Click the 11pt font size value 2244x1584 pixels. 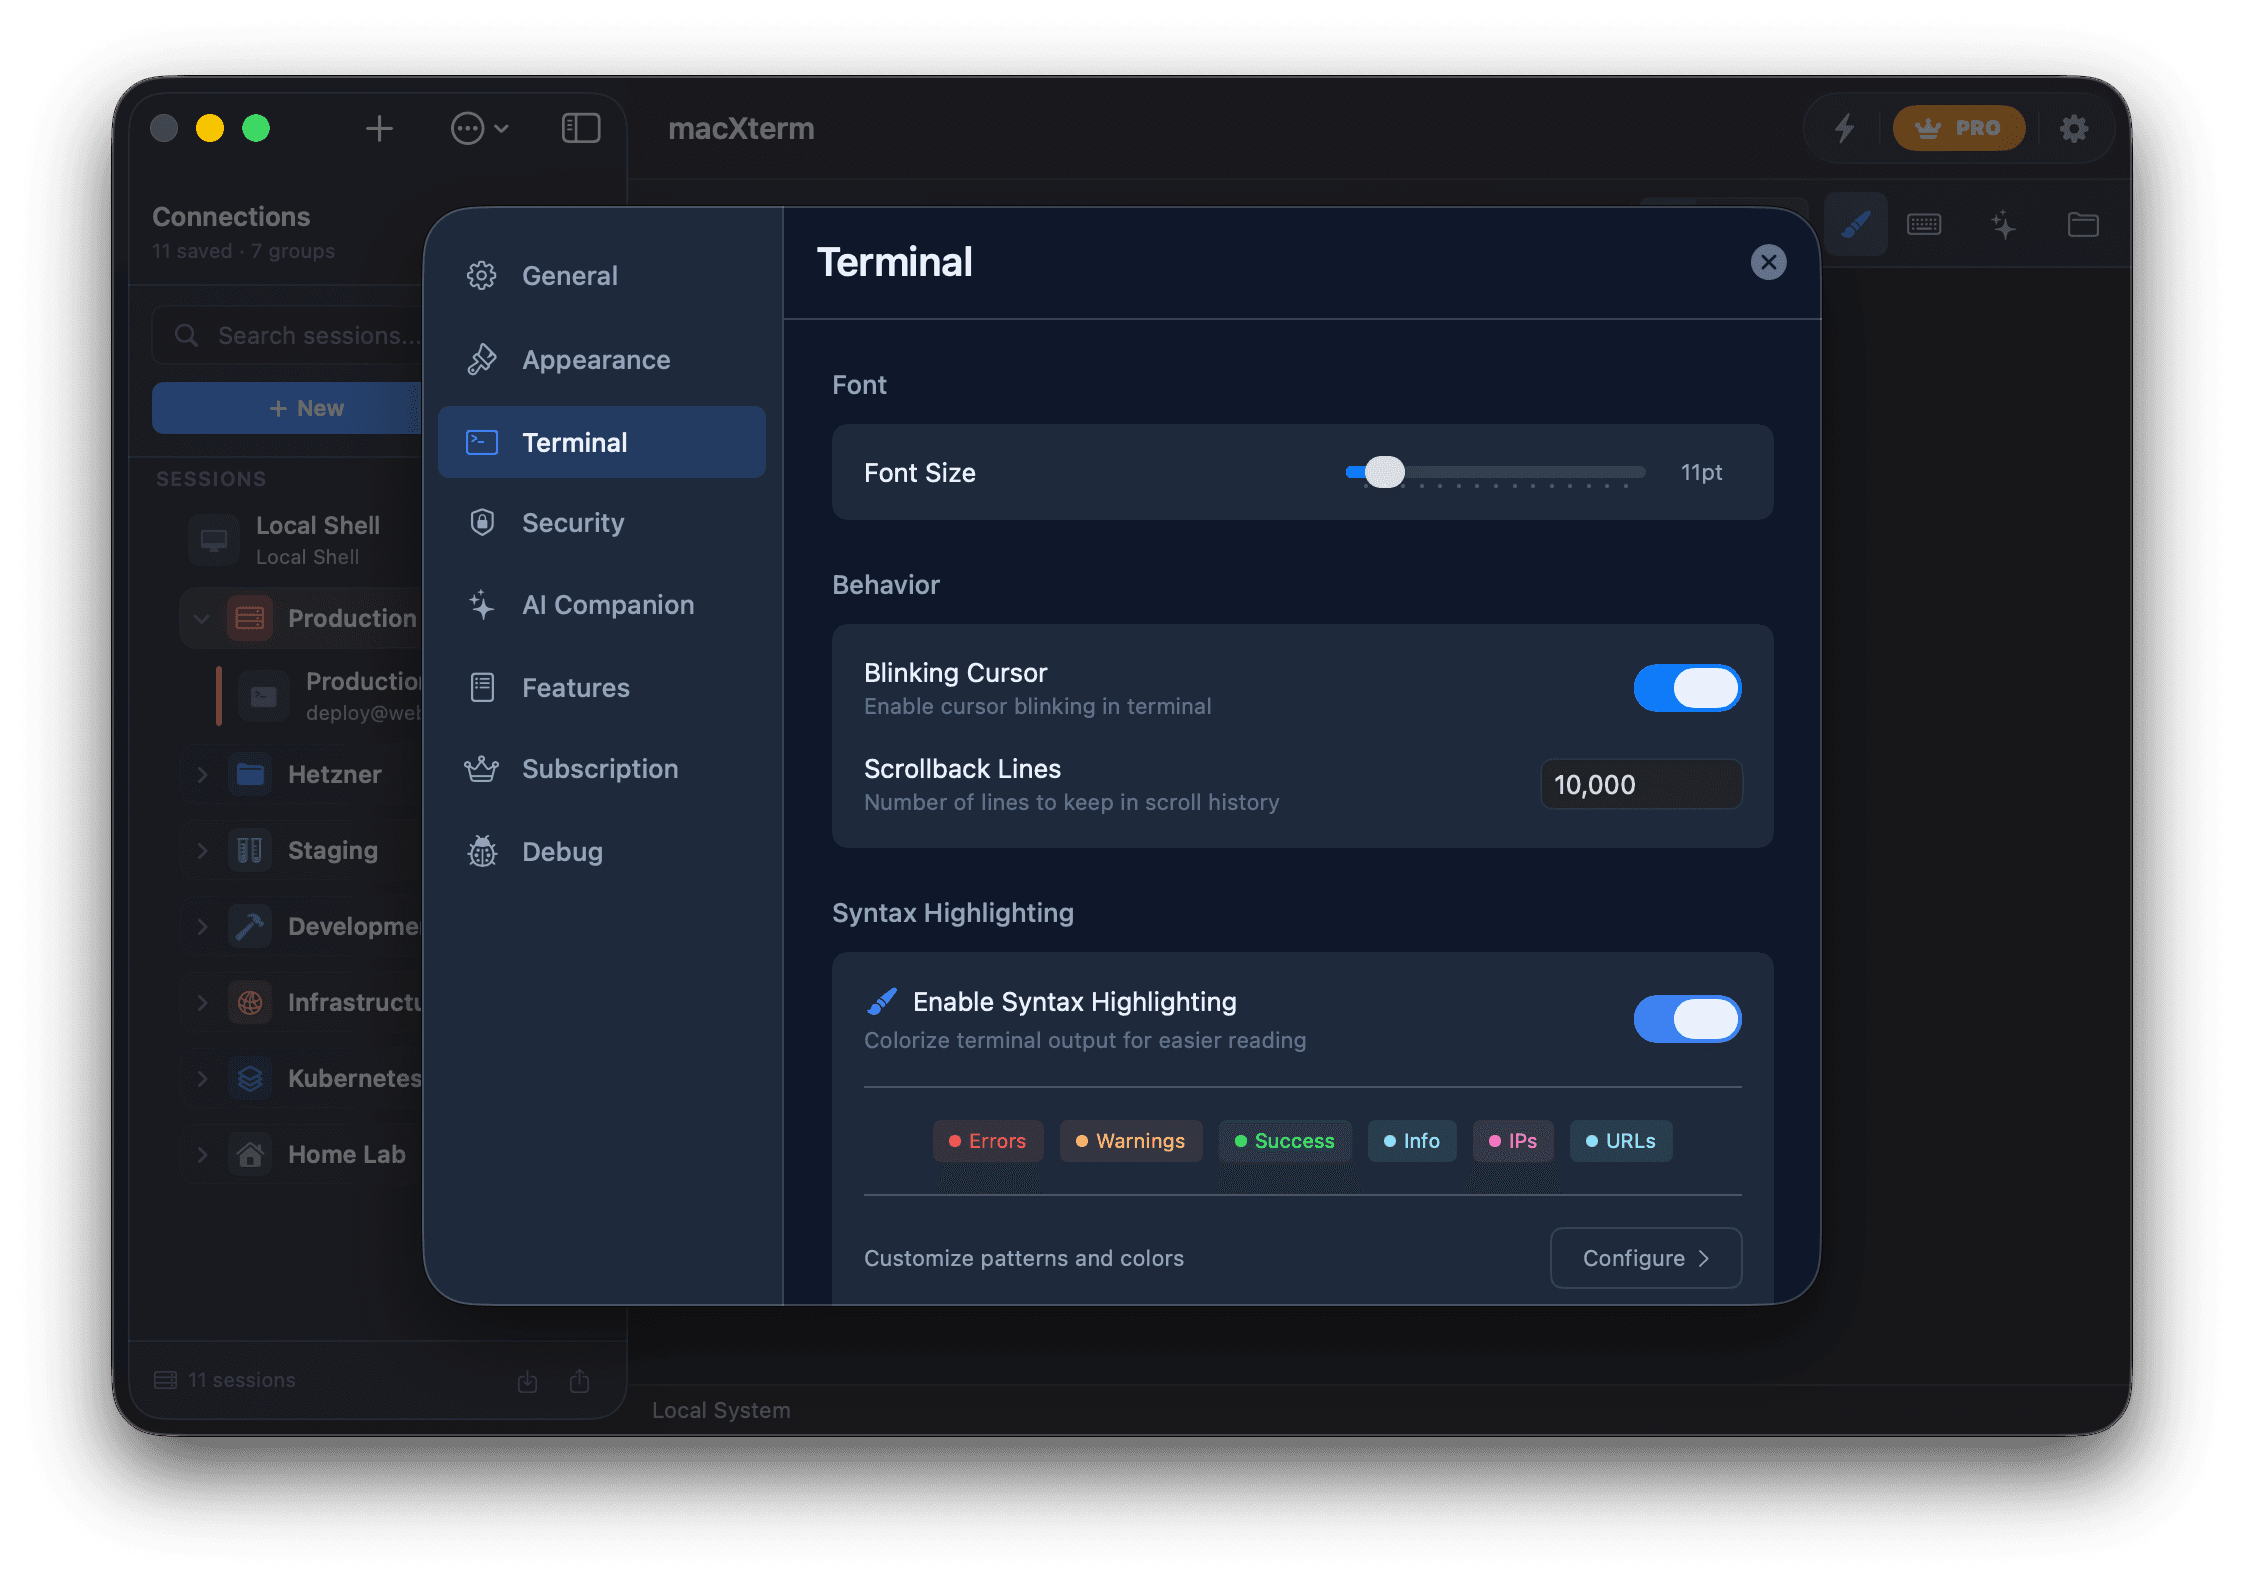point(1701,472)
